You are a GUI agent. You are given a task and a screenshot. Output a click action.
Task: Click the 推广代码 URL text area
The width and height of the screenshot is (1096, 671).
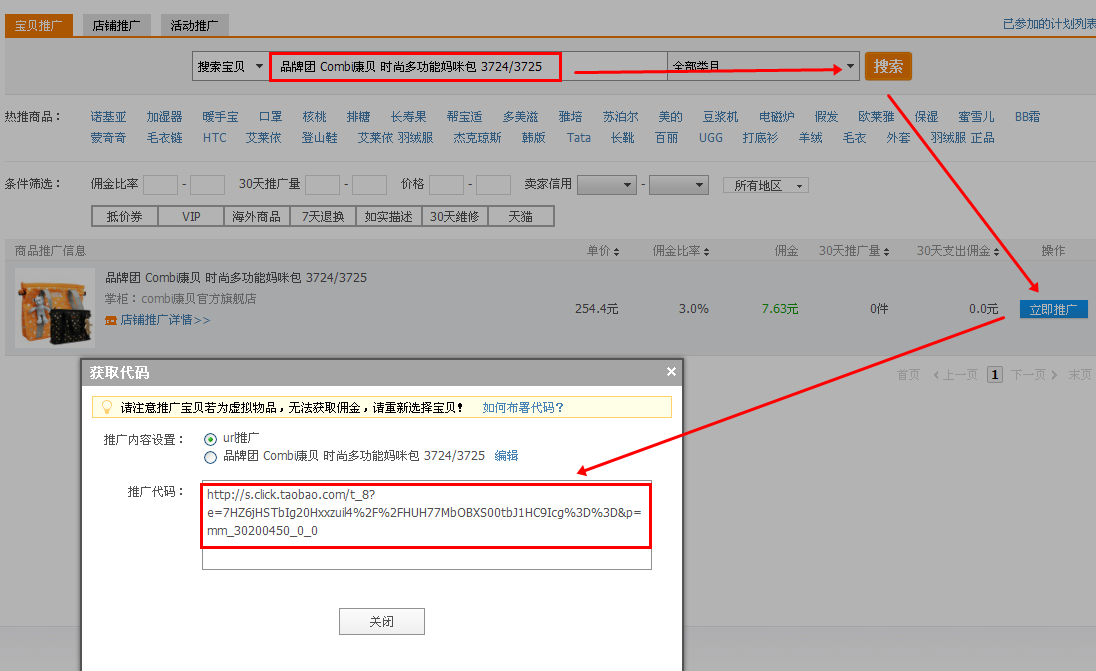point(426,525)
